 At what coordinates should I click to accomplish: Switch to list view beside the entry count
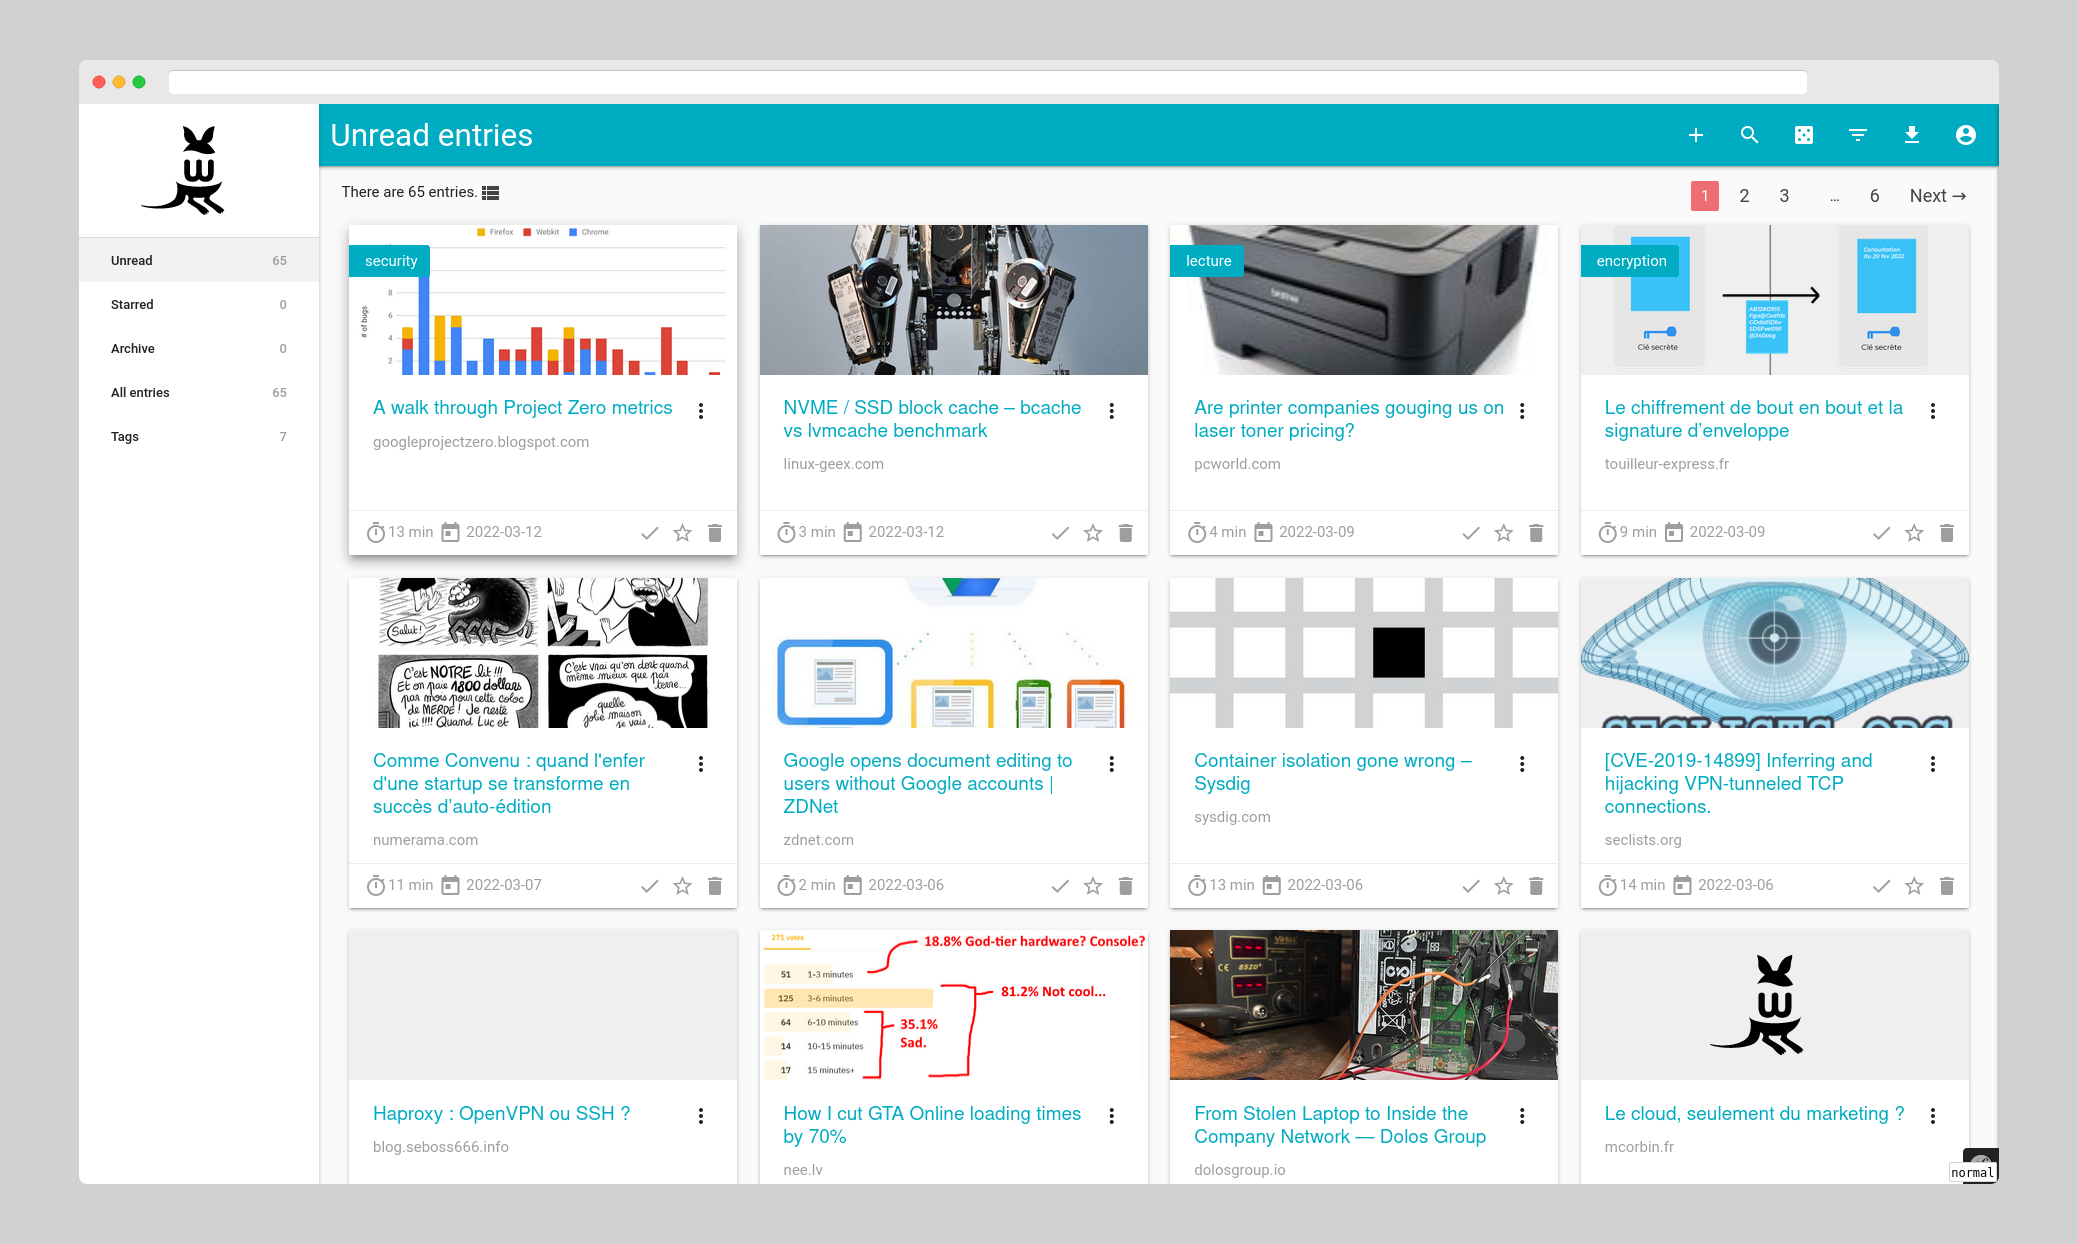pos(489,192)
